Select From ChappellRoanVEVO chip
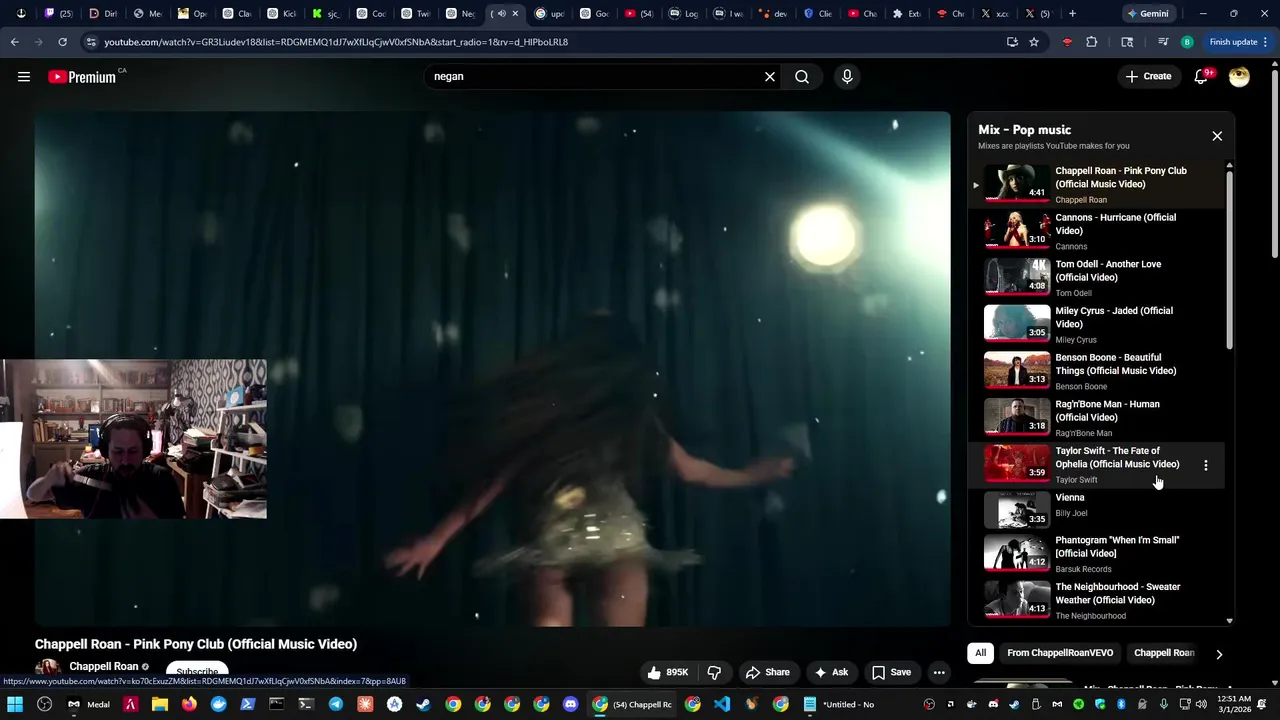Image resolution: width=1280 pixels, height=720 pixels. click(x=1060, y=653)
